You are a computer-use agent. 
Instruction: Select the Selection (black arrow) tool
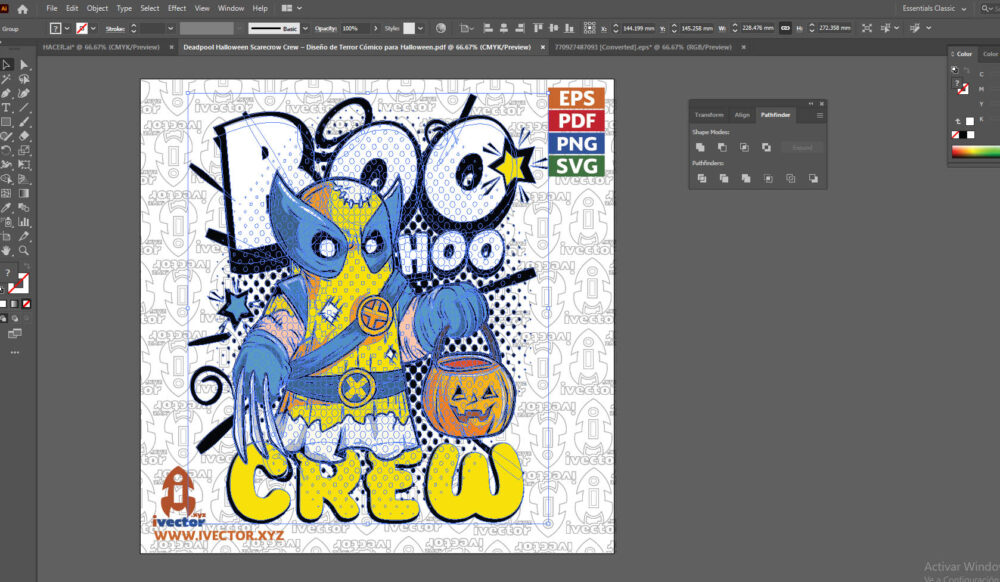[x=6, y=64]
